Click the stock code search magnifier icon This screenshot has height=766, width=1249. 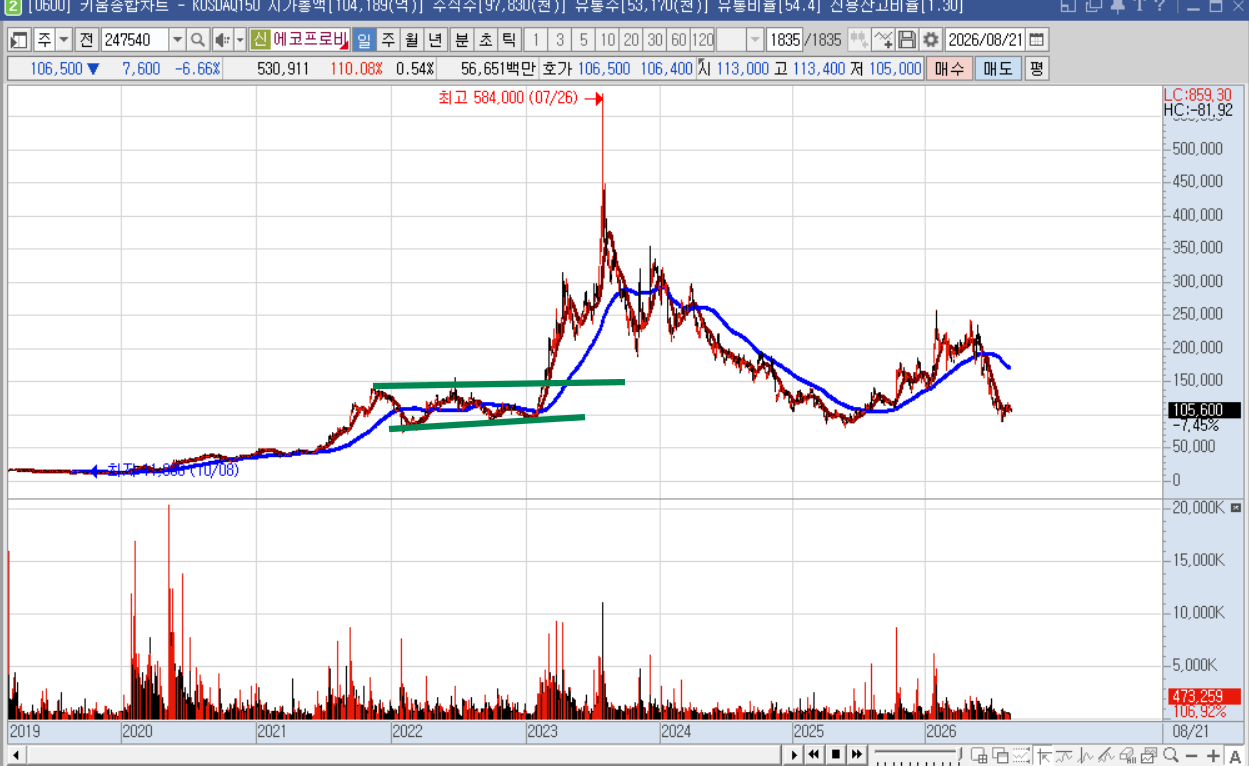coord(197,40)
